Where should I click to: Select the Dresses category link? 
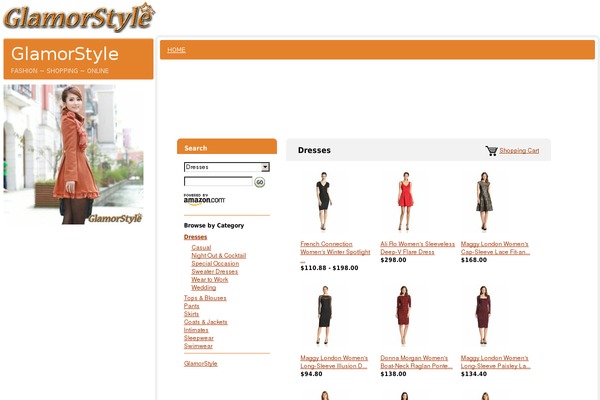click(x=196, y=237)
